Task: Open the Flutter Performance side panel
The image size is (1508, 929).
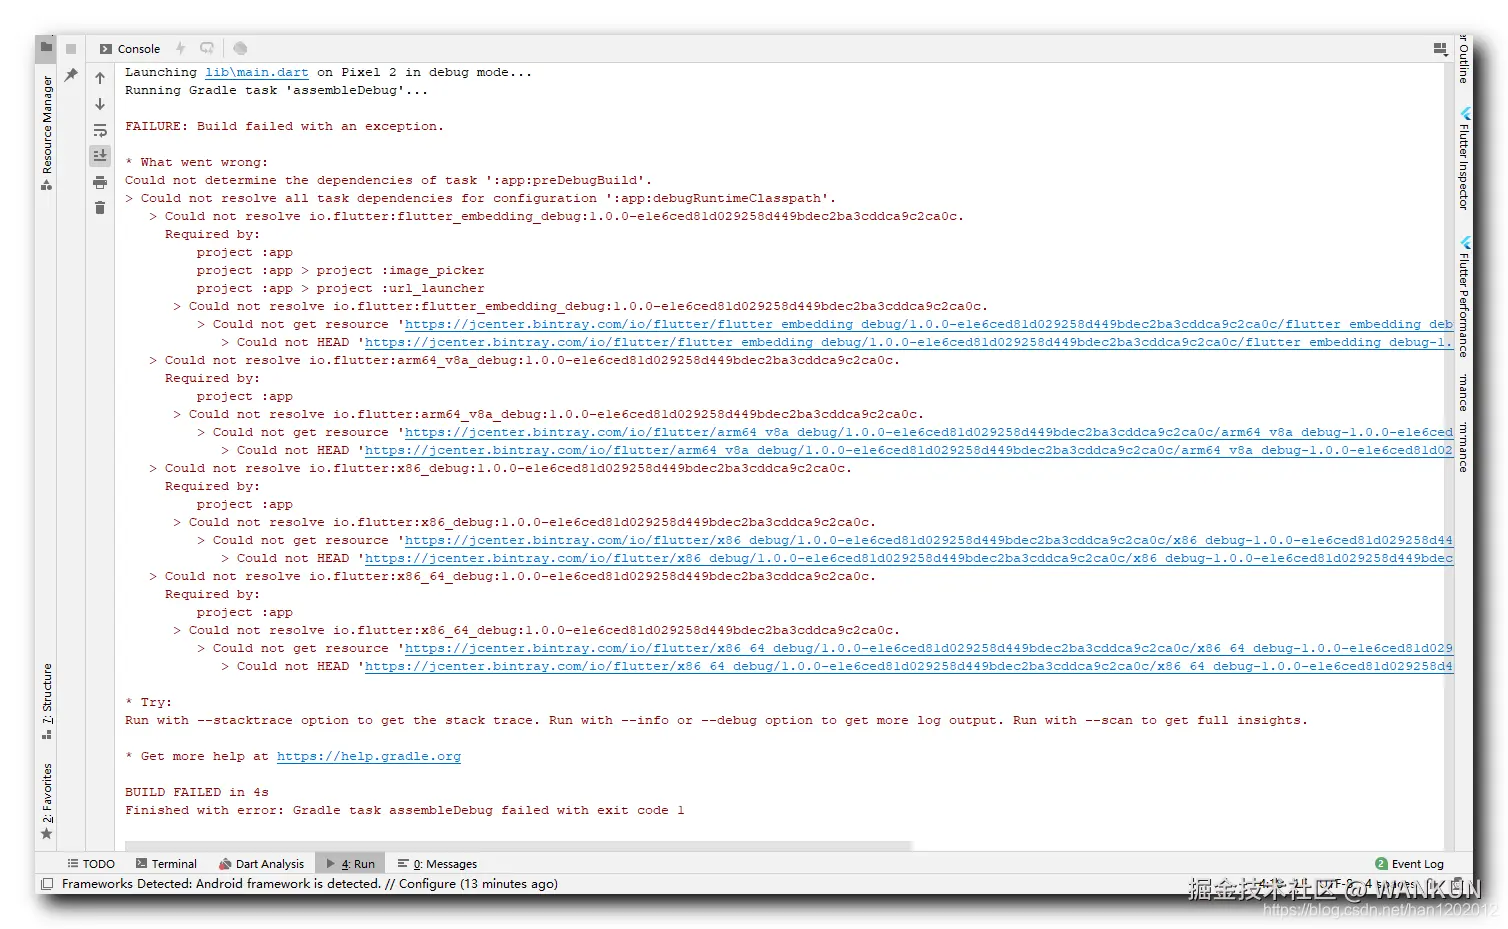Action: 1464,296
